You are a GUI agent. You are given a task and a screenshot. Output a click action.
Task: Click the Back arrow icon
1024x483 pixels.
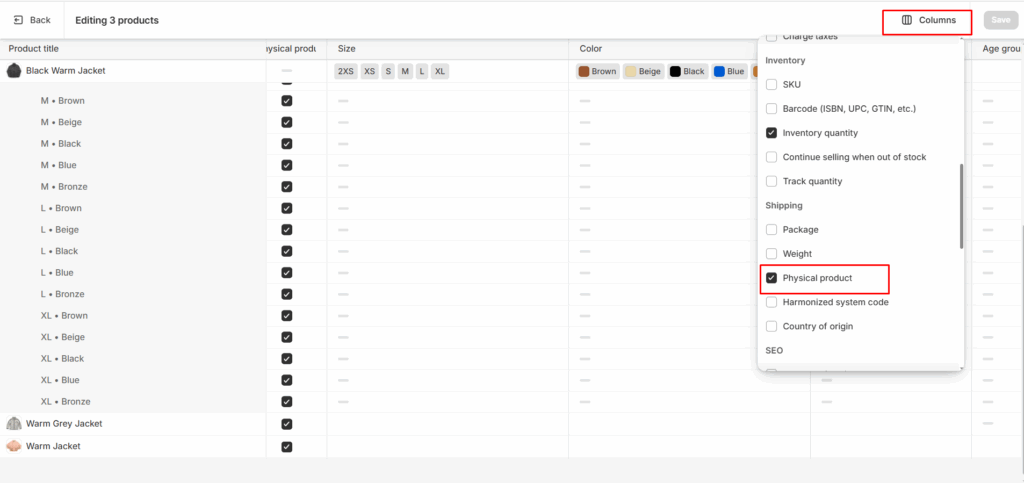(x=19, y=20)
